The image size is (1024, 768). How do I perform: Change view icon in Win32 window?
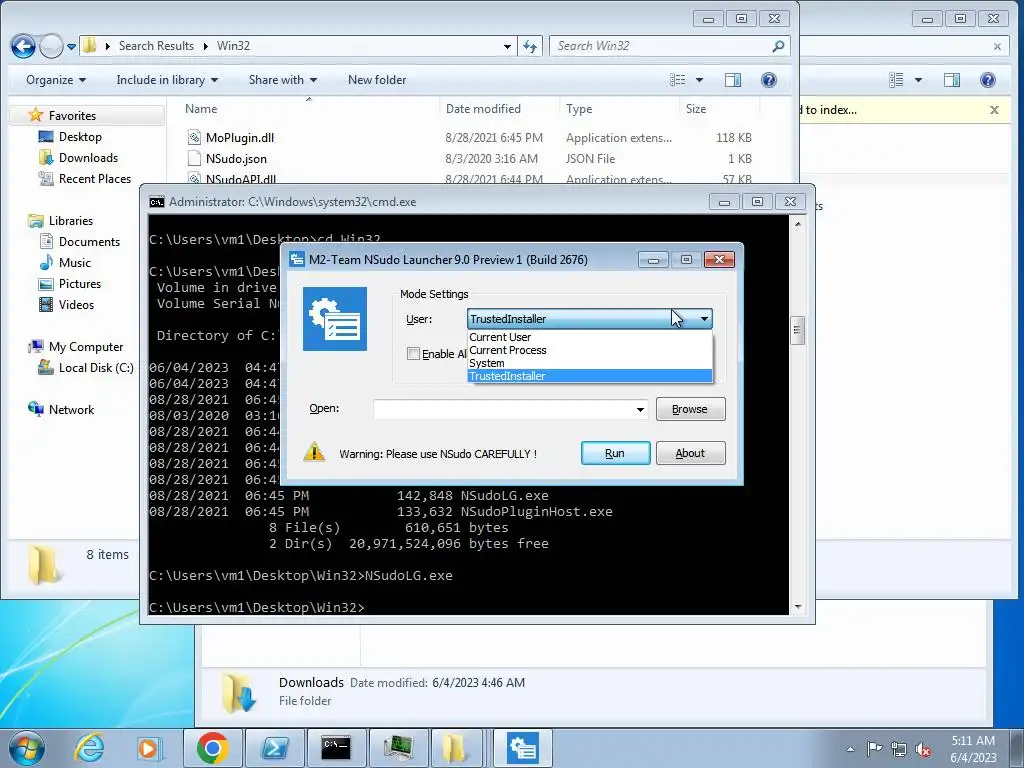click(x=678, y=80)
